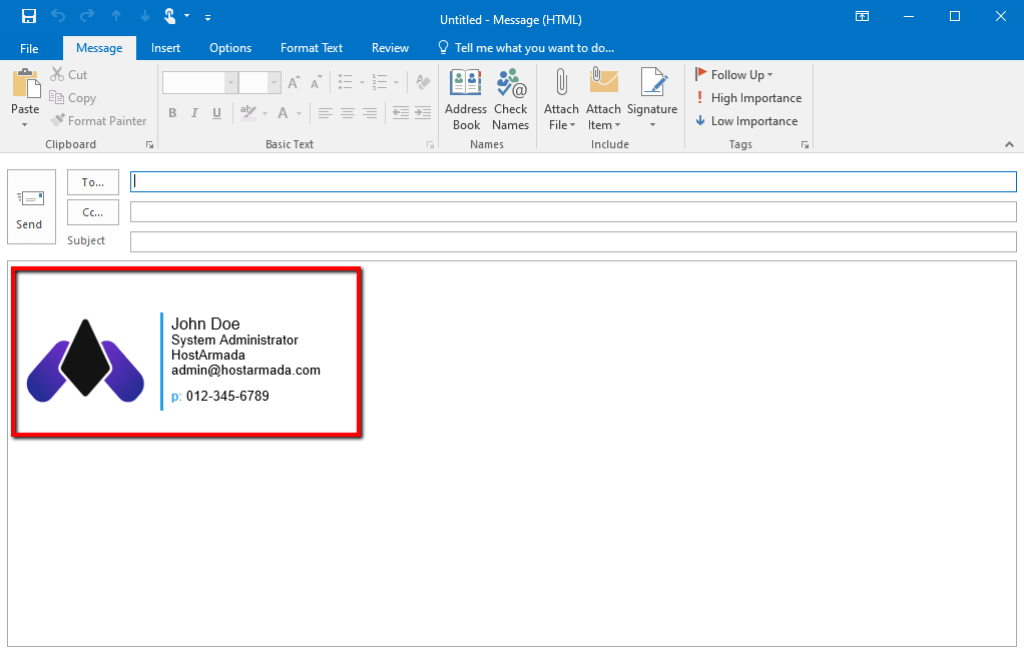Click the Cut scissors icon
The image size is (1024, 655).
(59, 75)
